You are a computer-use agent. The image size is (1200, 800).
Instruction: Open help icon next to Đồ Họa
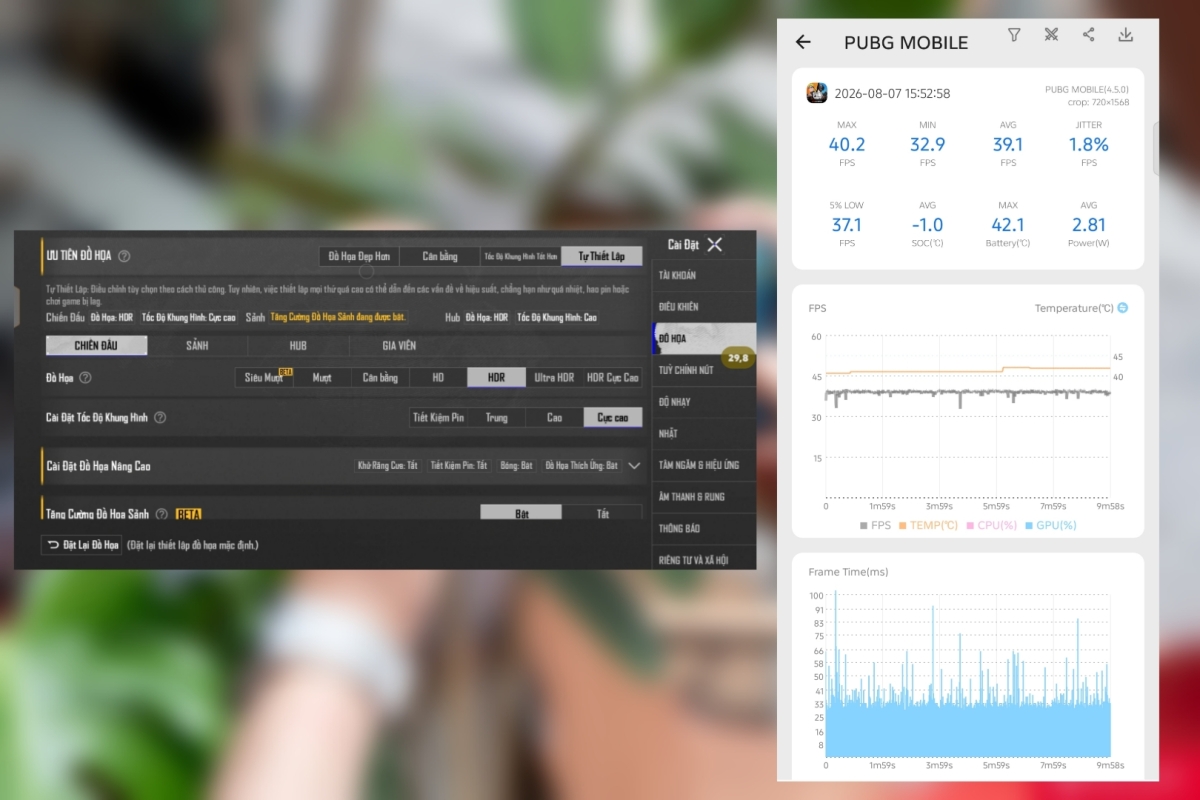tap(85, 377)
